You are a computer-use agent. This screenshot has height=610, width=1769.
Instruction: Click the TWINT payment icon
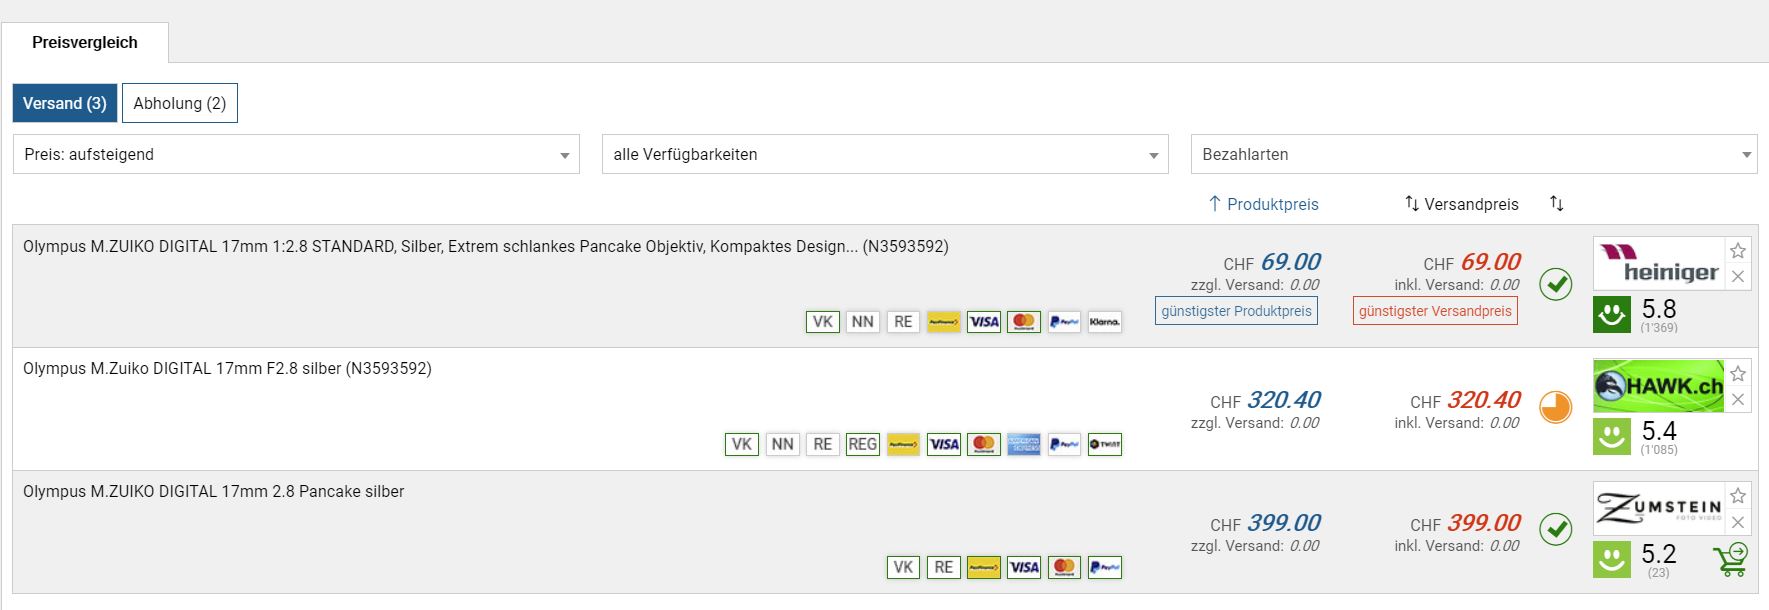click(1104, 445)
